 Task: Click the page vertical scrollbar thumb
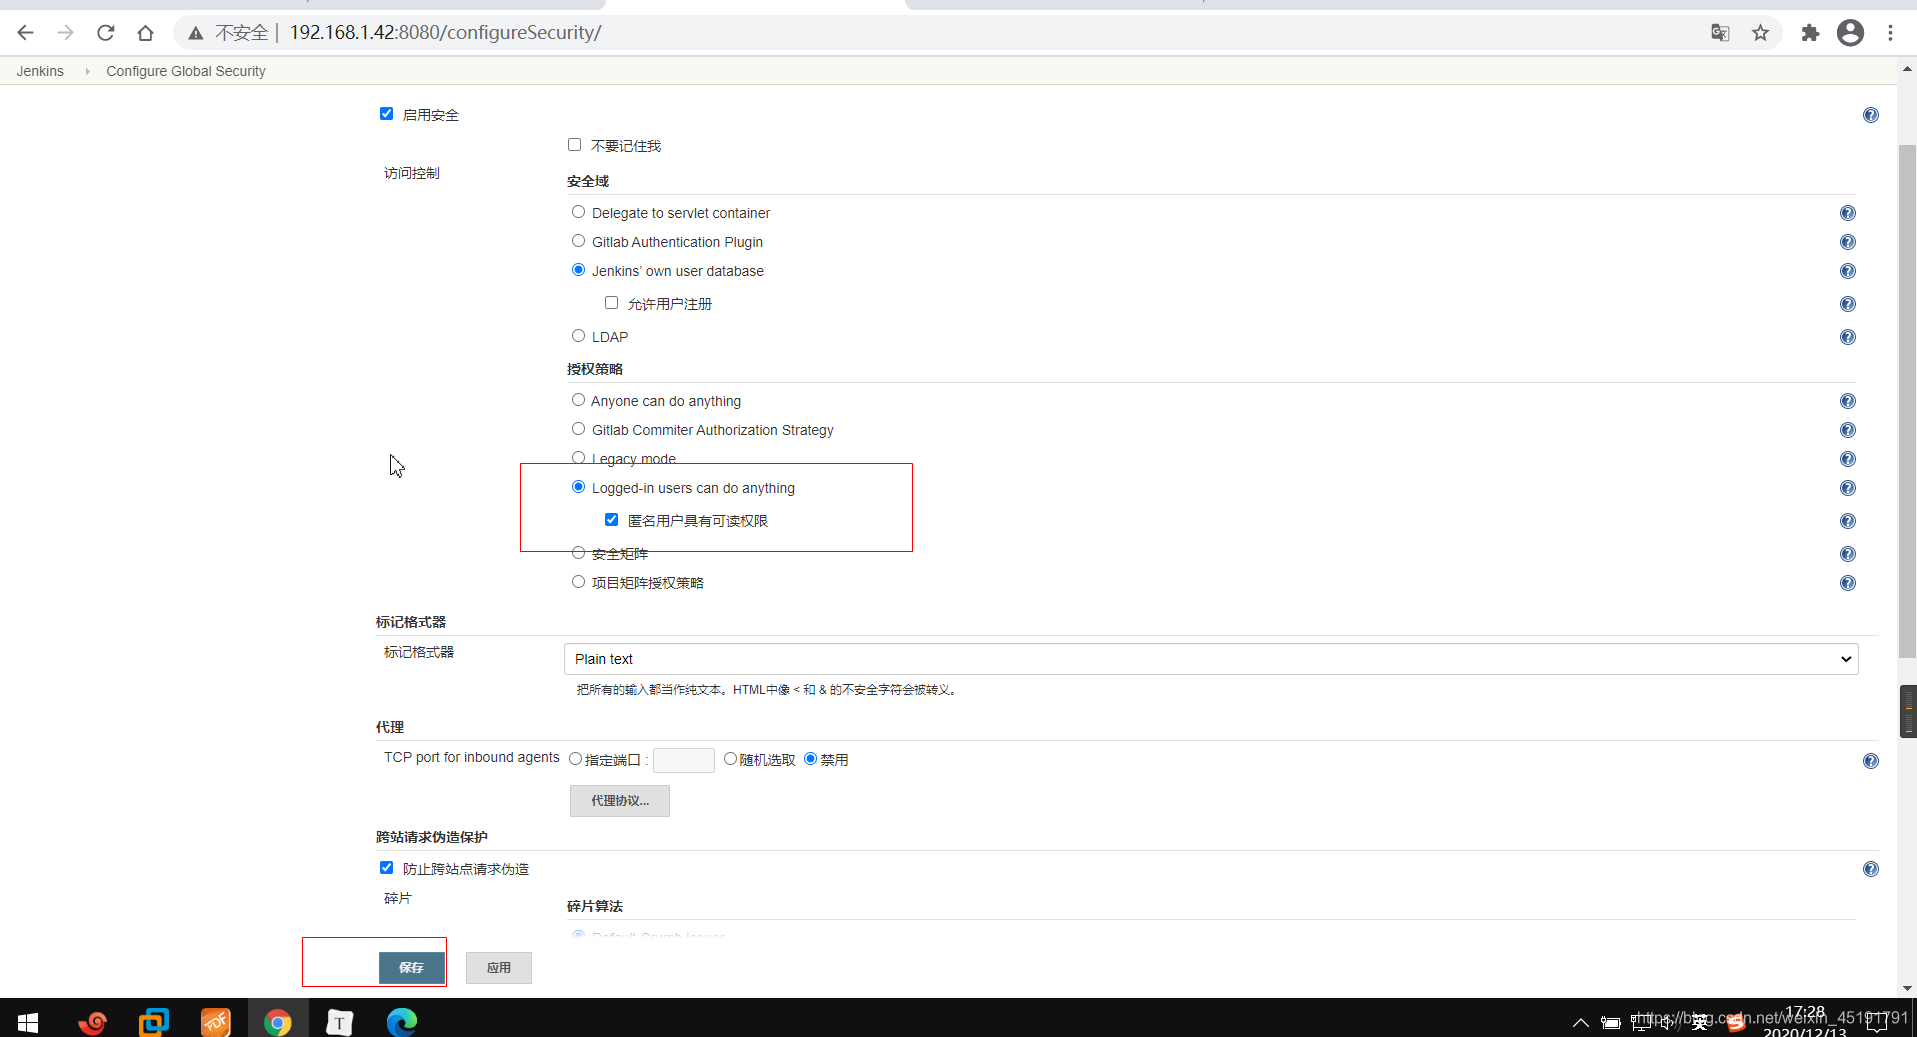[1907, 400]
